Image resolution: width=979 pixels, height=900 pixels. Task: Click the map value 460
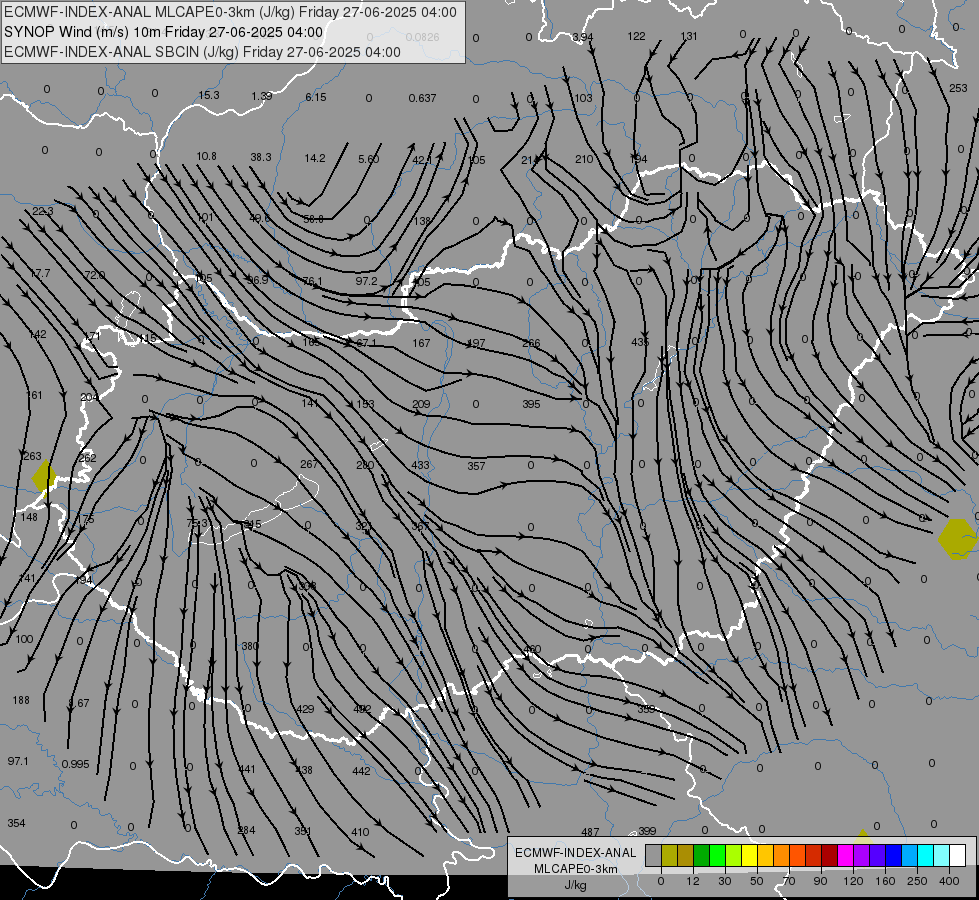click(532, 650)
